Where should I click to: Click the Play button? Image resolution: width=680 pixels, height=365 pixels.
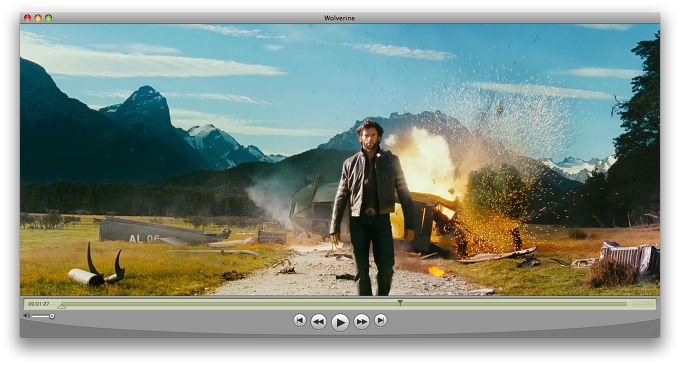340,322
